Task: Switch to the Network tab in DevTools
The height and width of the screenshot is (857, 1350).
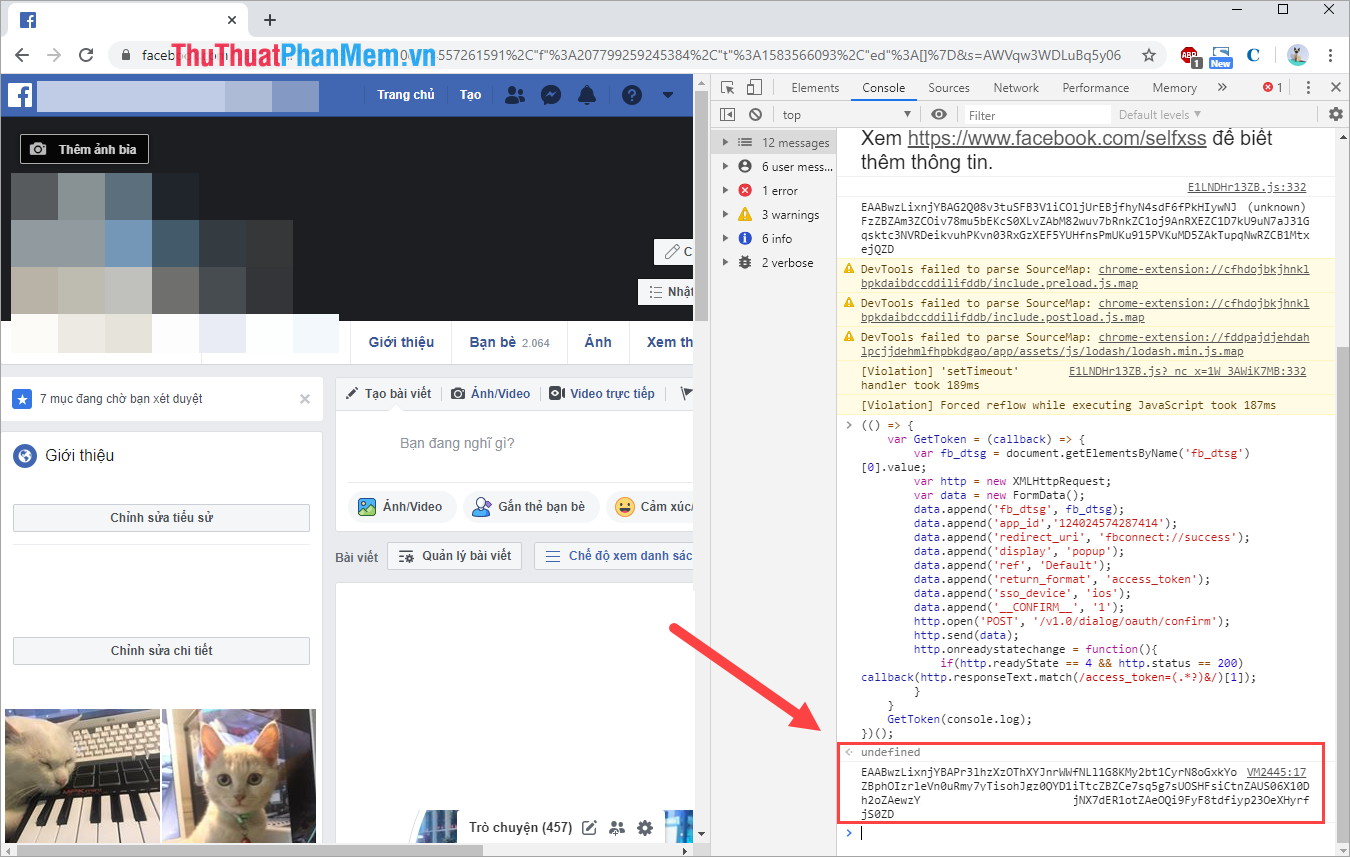Action: (x=1015, y=87)
